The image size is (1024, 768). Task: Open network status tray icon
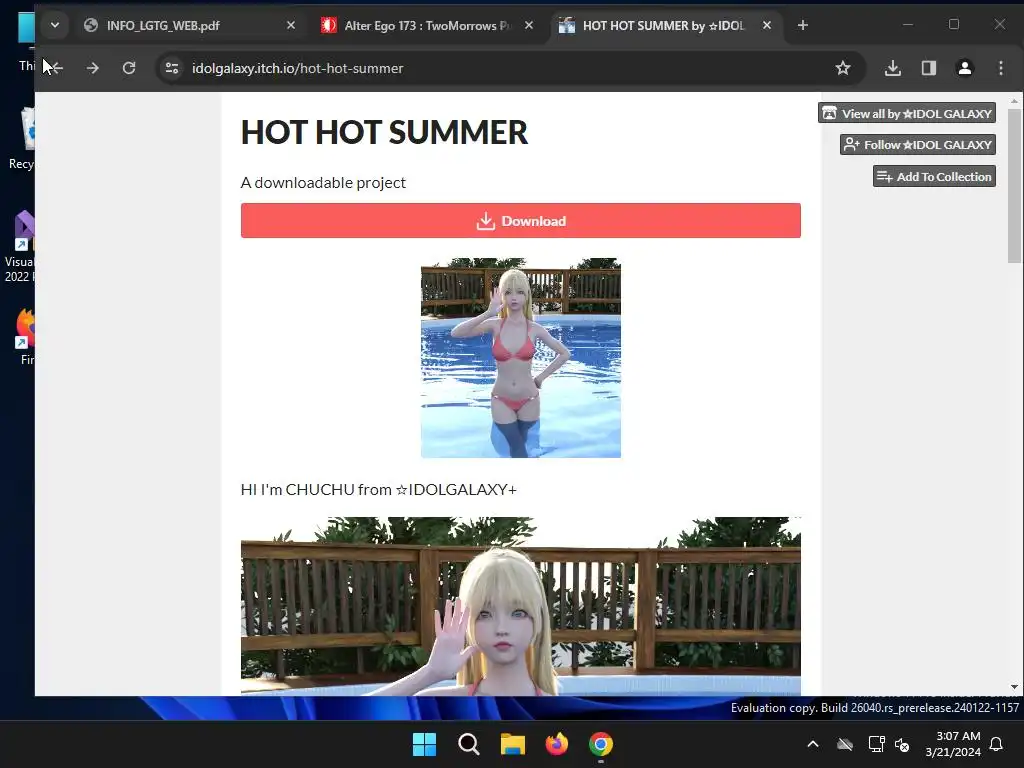click(876, 744)
